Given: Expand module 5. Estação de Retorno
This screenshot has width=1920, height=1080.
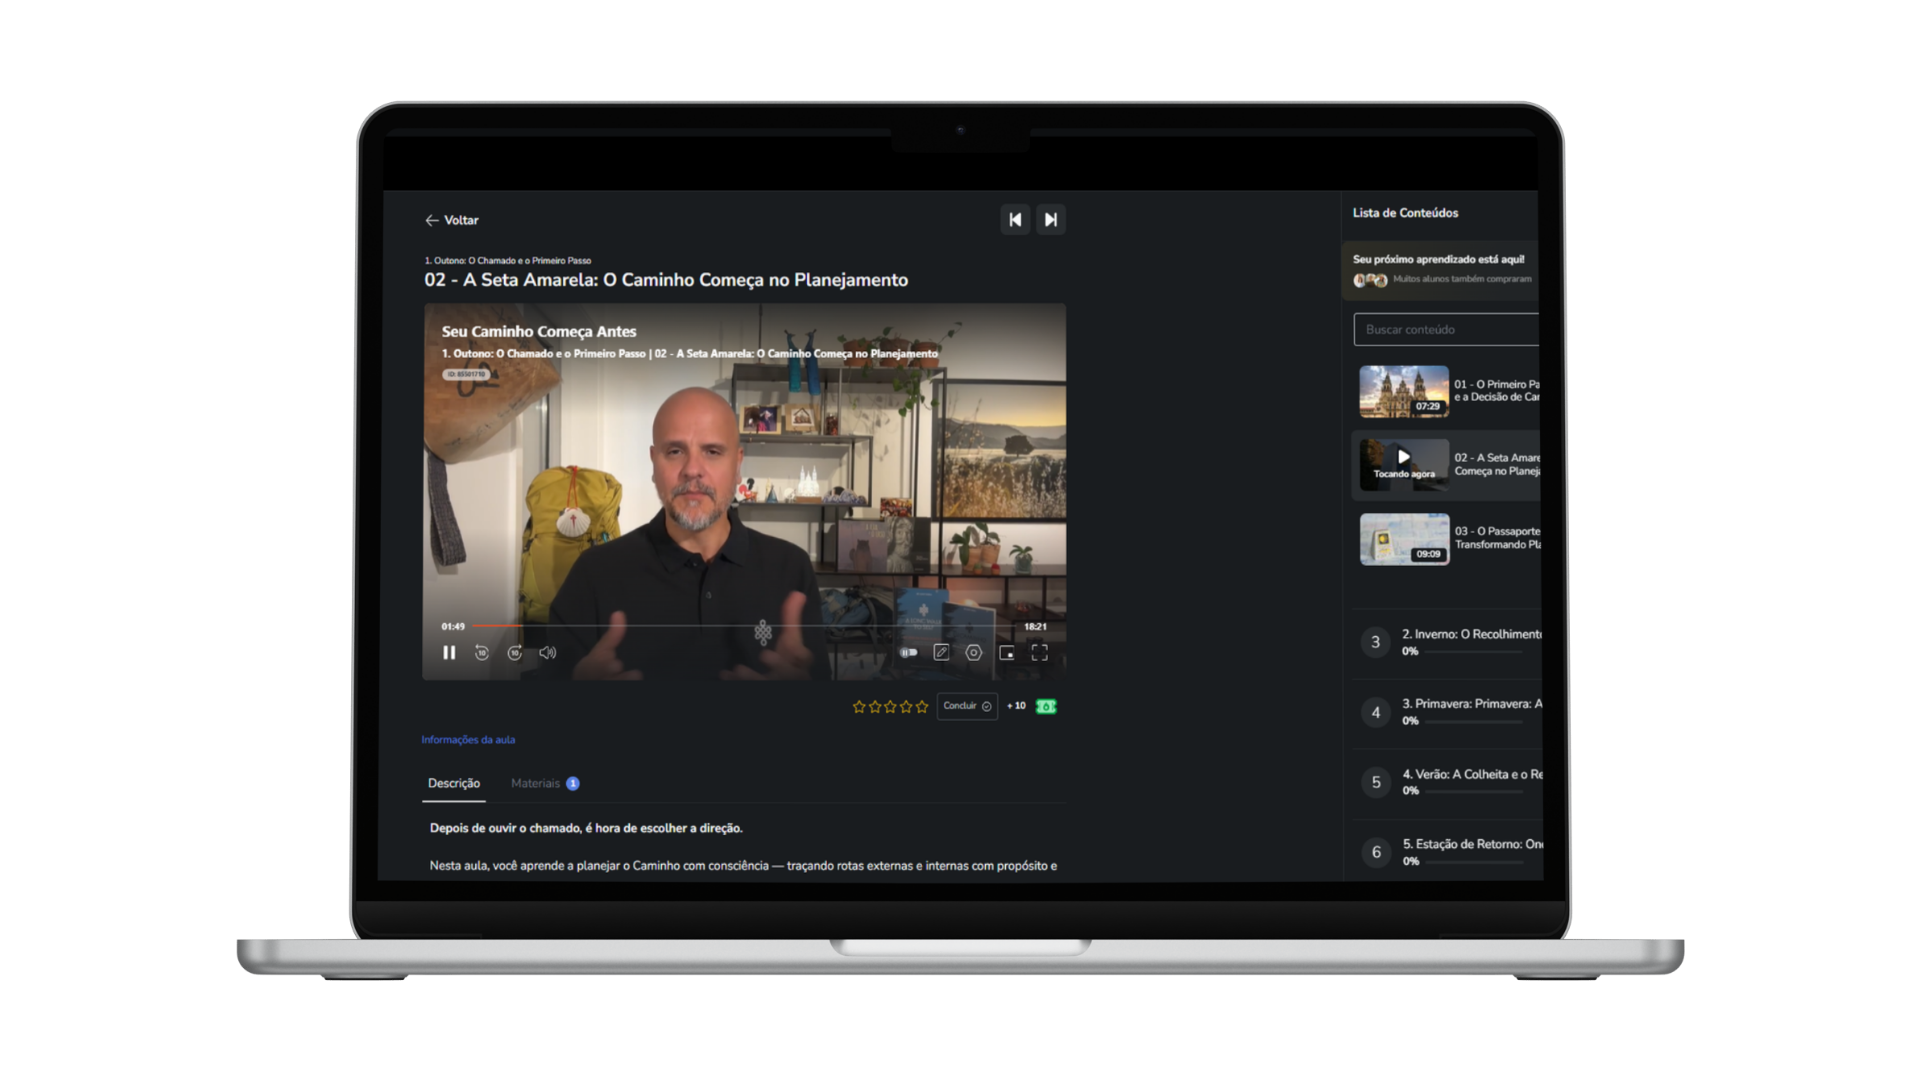Looking at the screenshot, I should tap(1448, 852).
